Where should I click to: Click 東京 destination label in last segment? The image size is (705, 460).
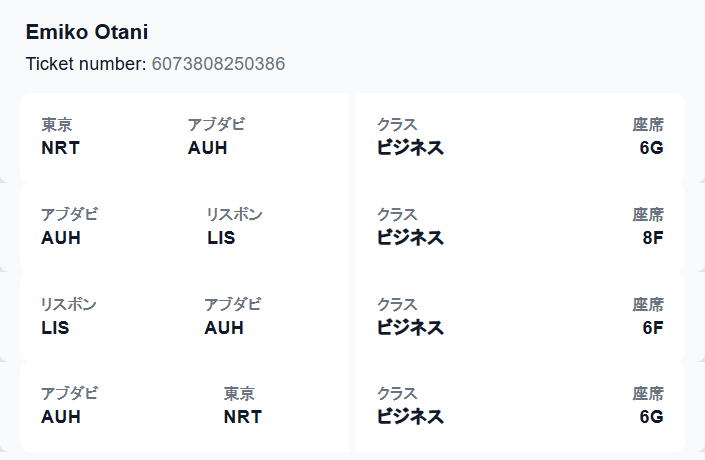coord(239,393)
